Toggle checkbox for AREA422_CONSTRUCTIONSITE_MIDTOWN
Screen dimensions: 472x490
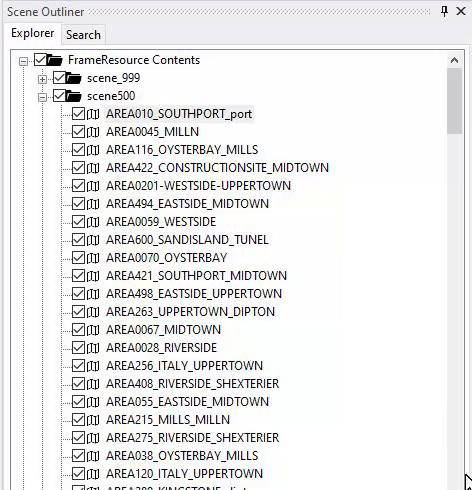coord(78,168)
